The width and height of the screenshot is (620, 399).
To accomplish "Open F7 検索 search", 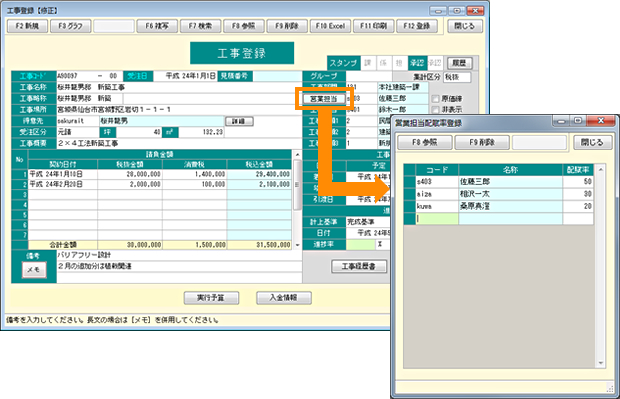I will (x=200, y=26).
